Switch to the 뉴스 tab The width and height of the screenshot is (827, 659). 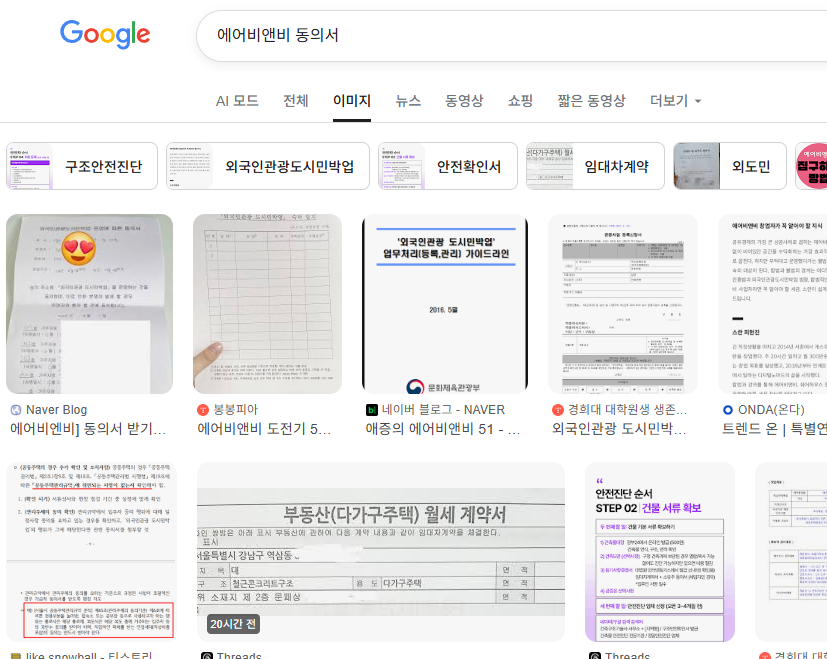click(408, 101)
